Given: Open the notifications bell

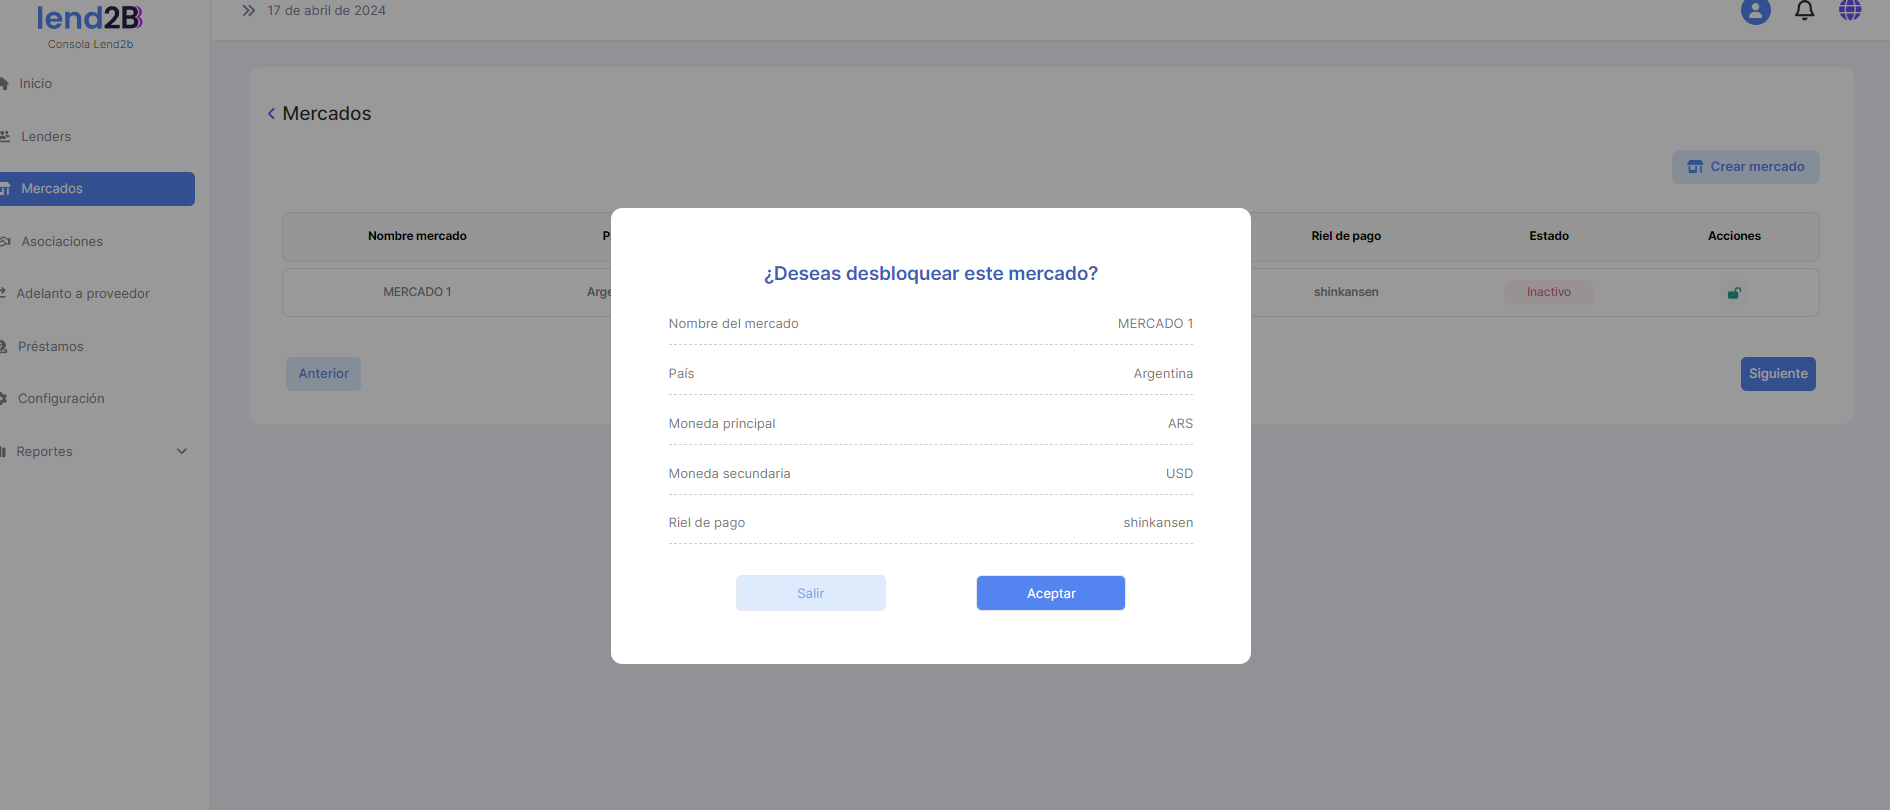Looking at the screenshot, I should coord(1804,11).
